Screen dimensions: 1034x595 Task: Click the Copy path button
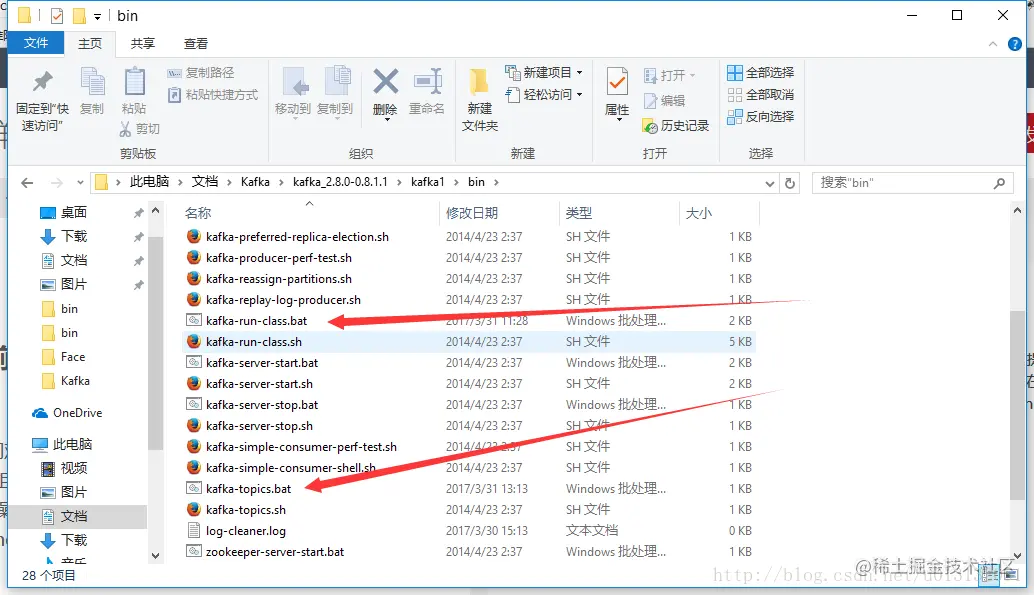201,73
